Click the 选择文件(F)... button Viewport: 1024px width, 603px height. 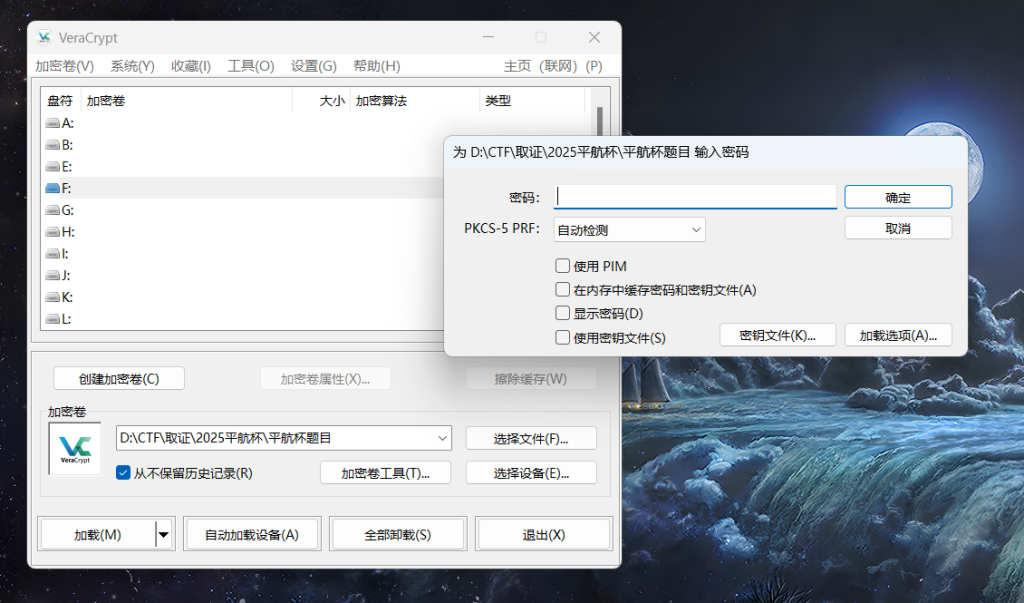(531, 438)
